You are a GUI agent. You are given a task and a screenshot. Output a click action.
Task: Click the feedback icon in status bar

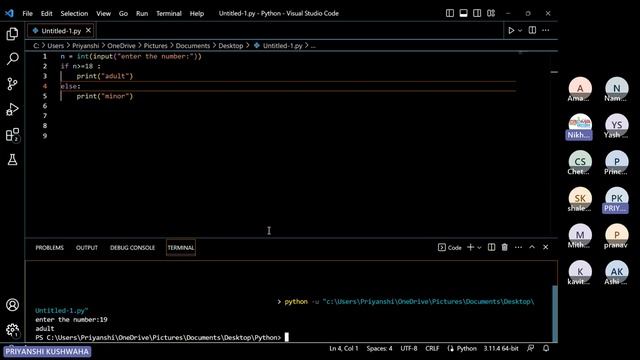tap(530, 349)
